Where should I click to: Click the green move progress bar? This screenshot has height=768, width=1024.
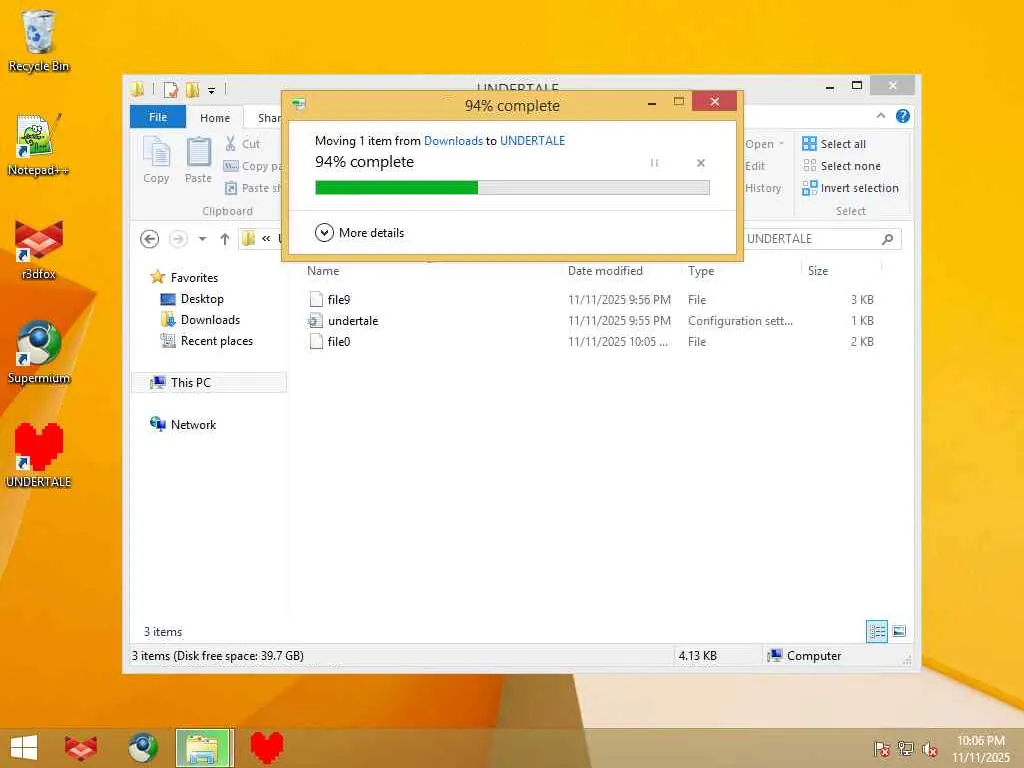[x=513, y=188]
